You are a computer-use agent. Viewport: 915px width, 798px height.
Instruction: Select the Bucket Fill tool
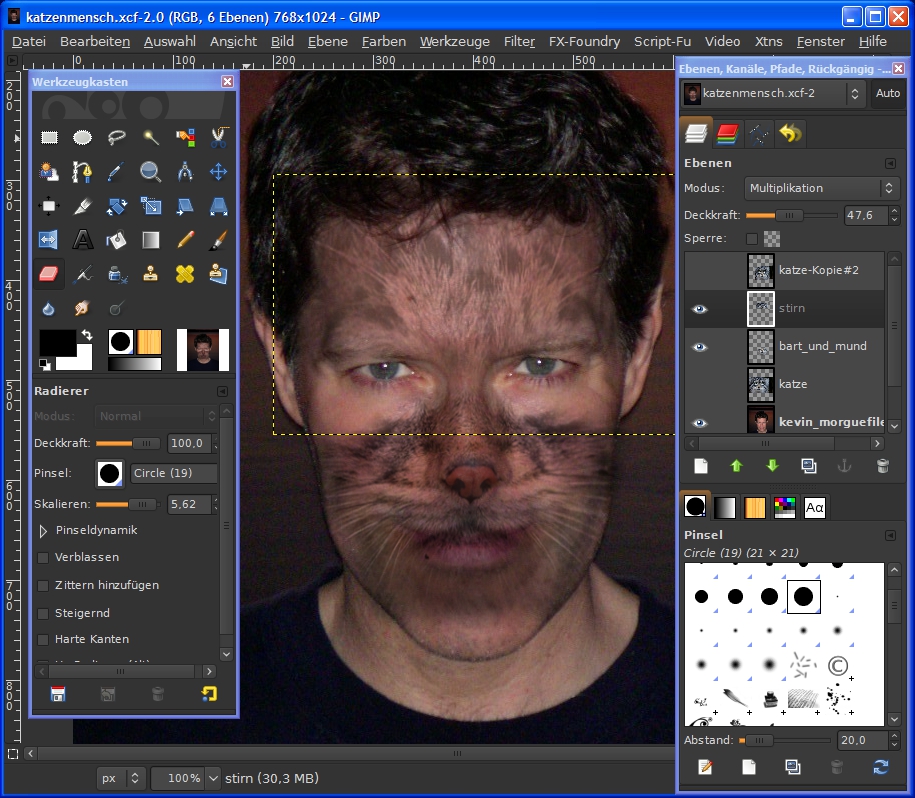(x=117, y=240)
